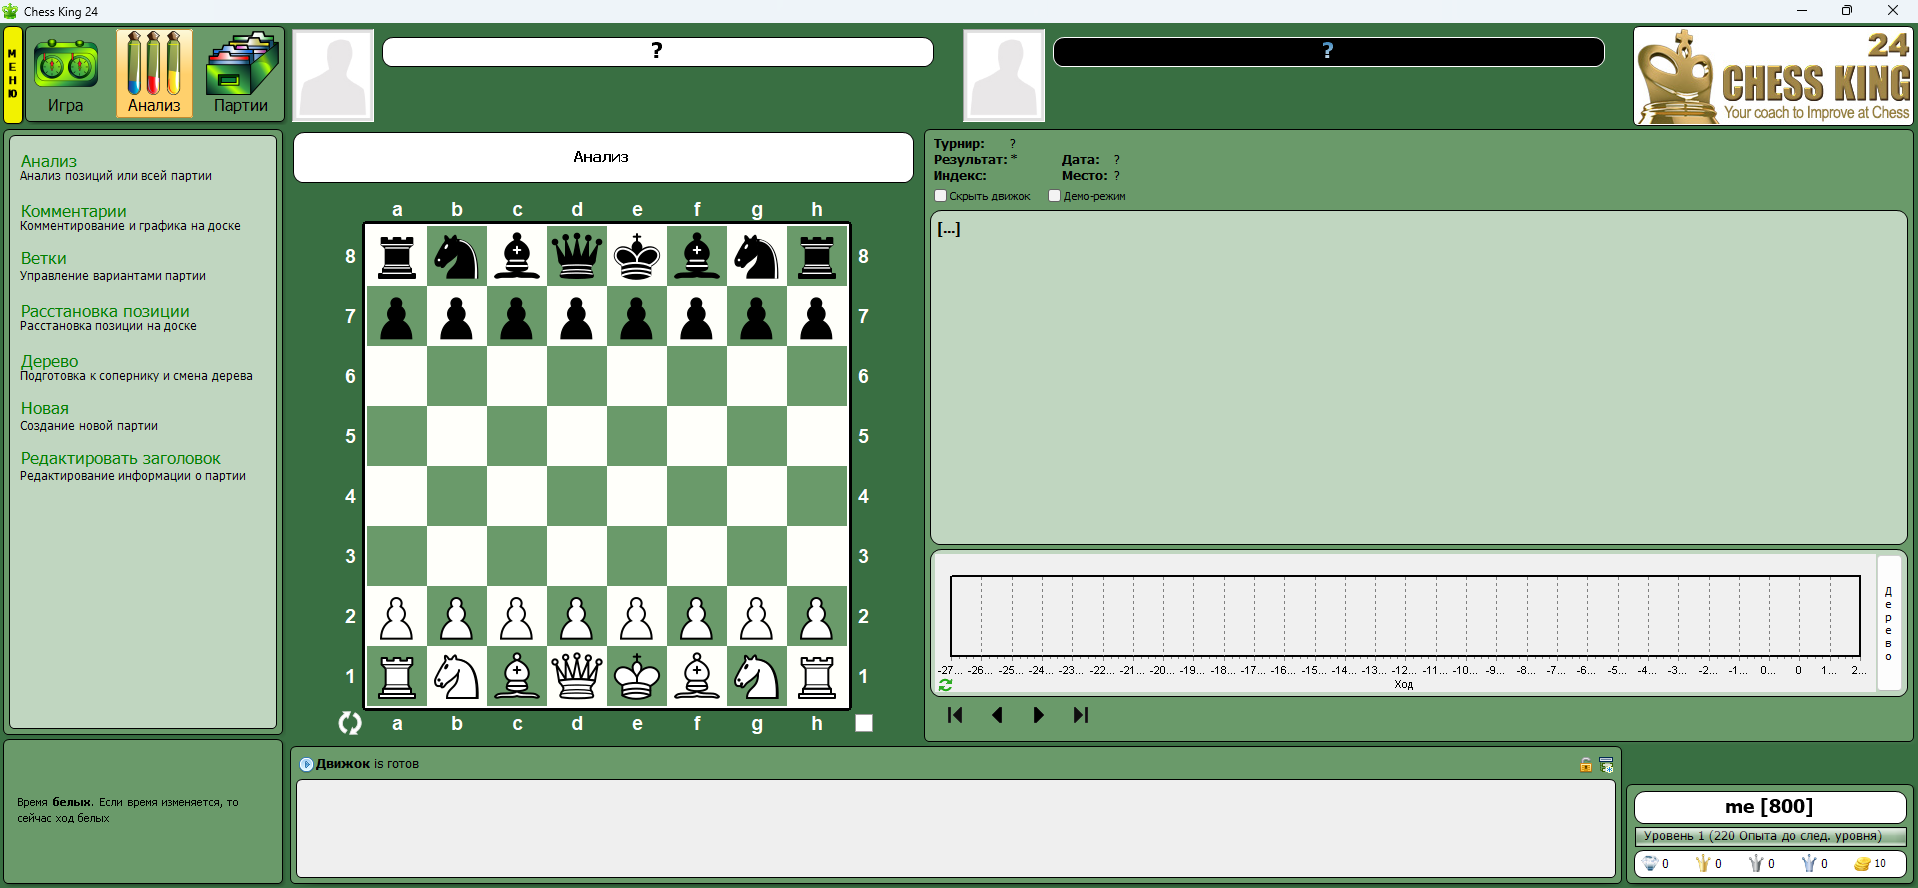Expand the vertical Дерево side panel

[1888, 623]
